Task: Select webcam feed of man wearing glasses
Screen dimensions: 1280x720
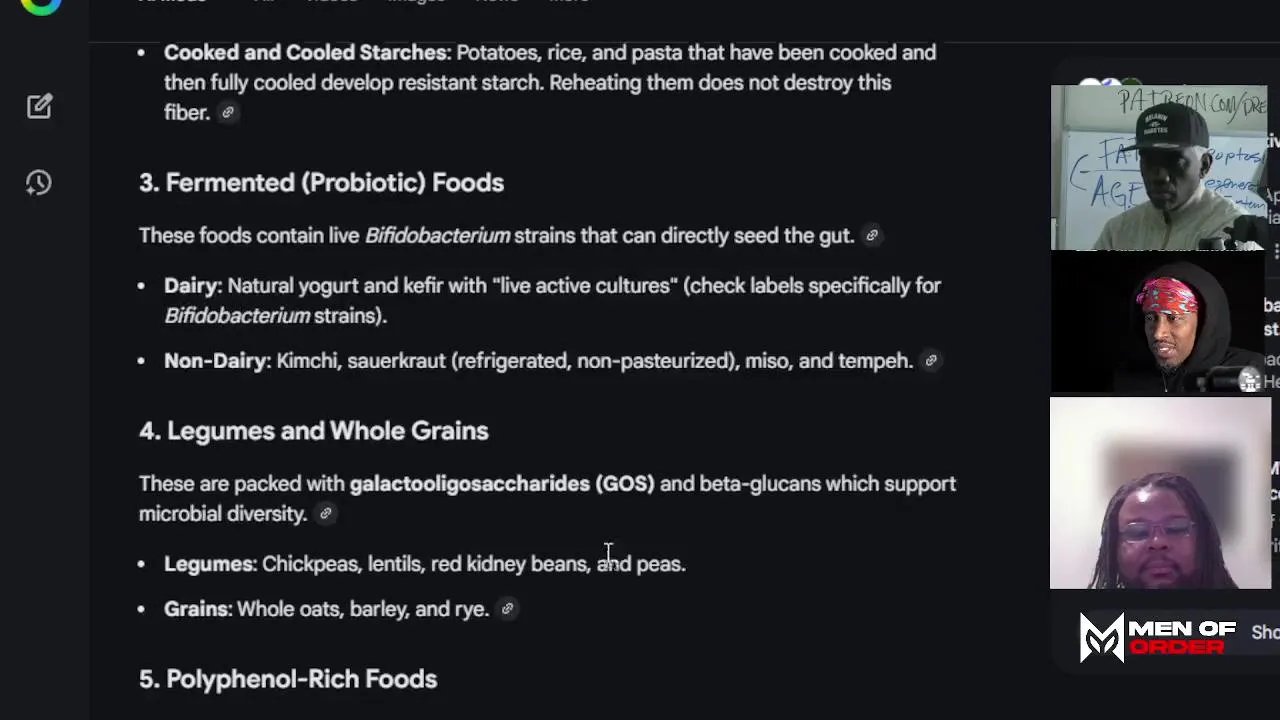Action: coord(1159,493)
